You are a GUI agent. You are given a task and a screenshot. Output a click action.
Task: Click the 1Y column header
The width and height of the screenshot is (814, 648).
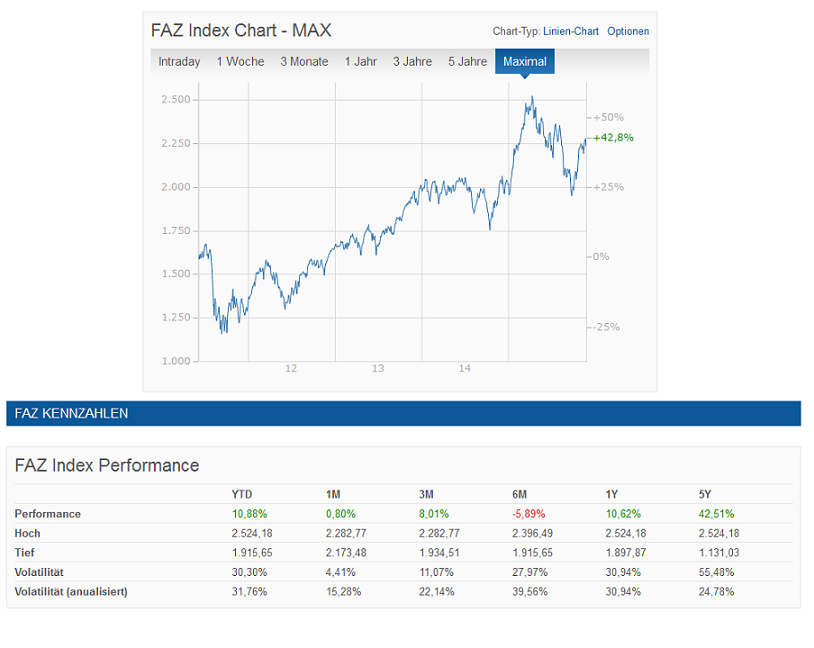(612, 494)
